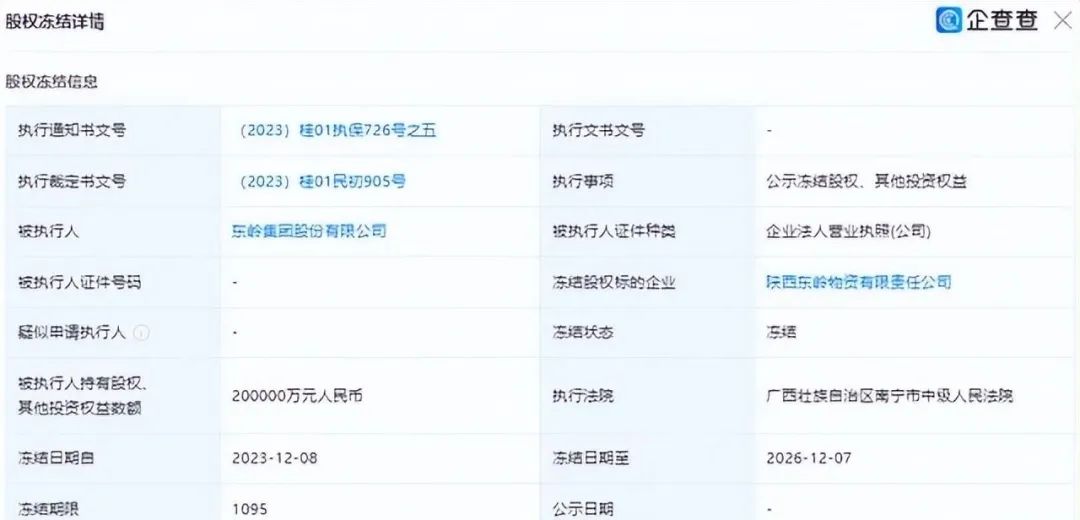Click the 冻结期限 label cell
Viewport: 1080px width, 520px height.
(113, 502)
